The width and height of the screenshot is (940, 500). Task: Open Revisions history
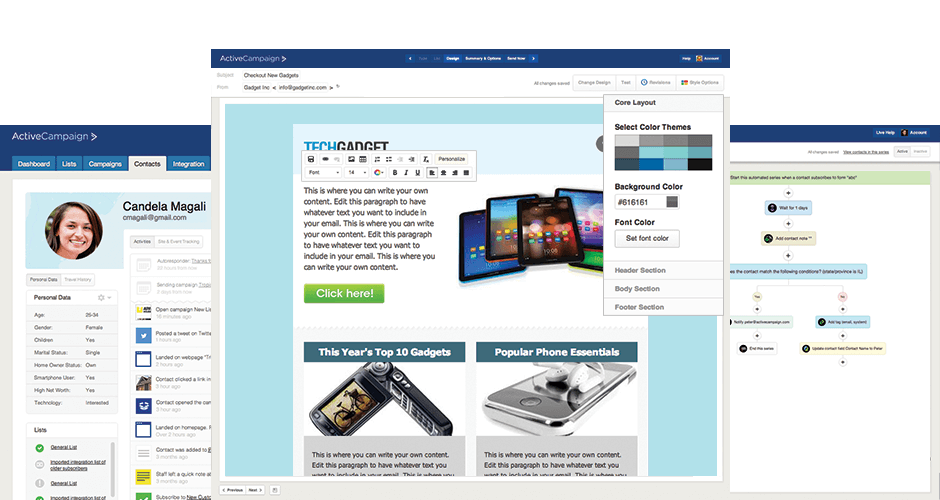pyautogui.click(x=656, y=83)
